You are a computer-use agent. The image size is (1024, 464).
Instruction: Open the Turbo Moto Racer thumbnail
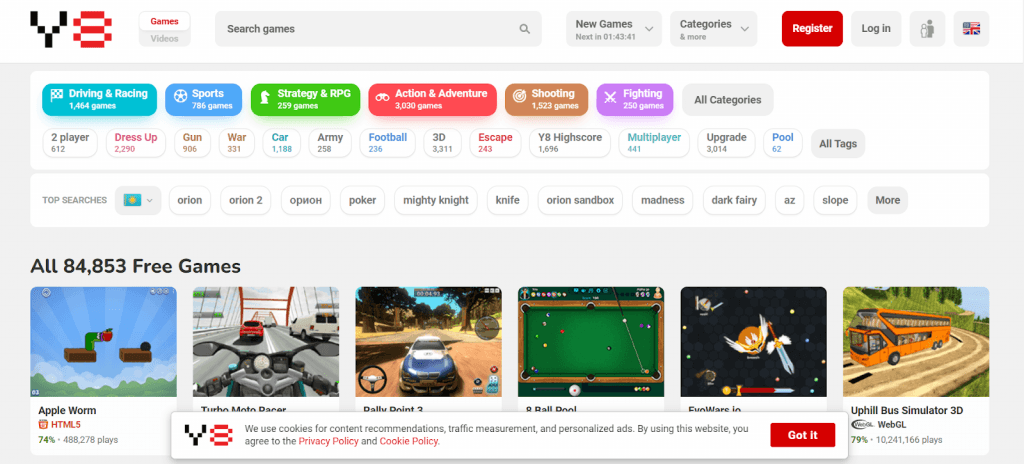pos(266,342)
